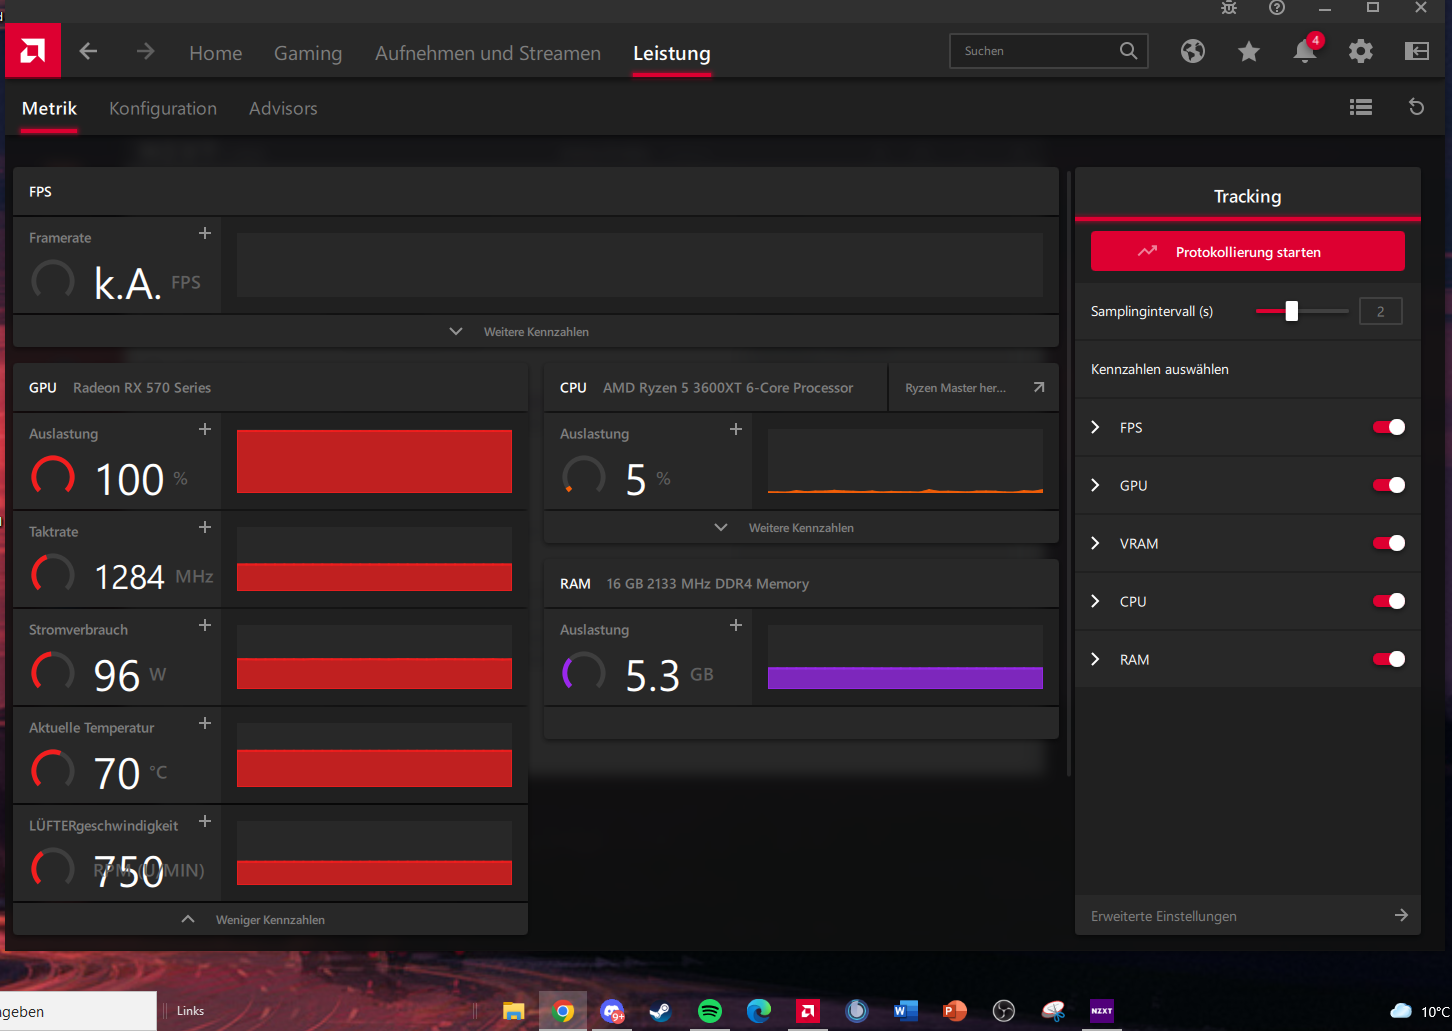
Task: Go back with the left arrow
Action: point(88,51)
